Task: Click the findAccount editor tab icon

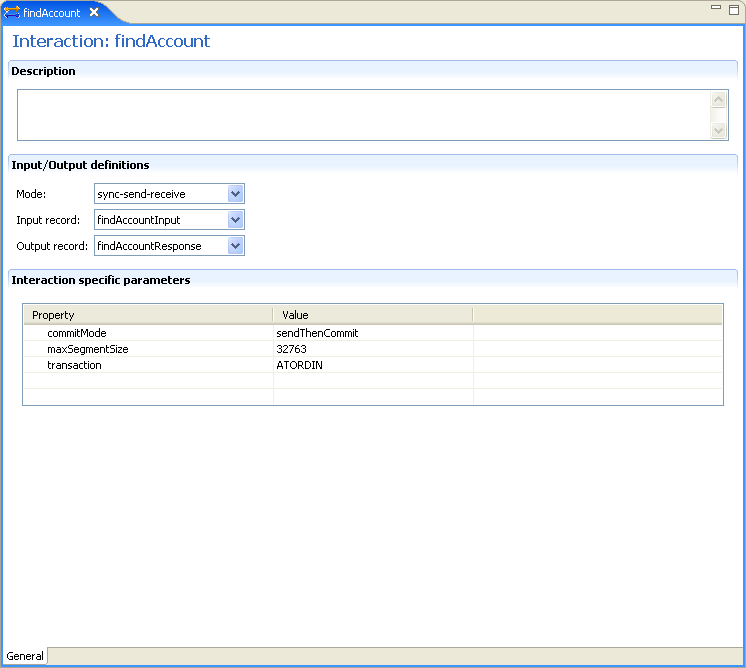Action: click(x=11, y=12)
